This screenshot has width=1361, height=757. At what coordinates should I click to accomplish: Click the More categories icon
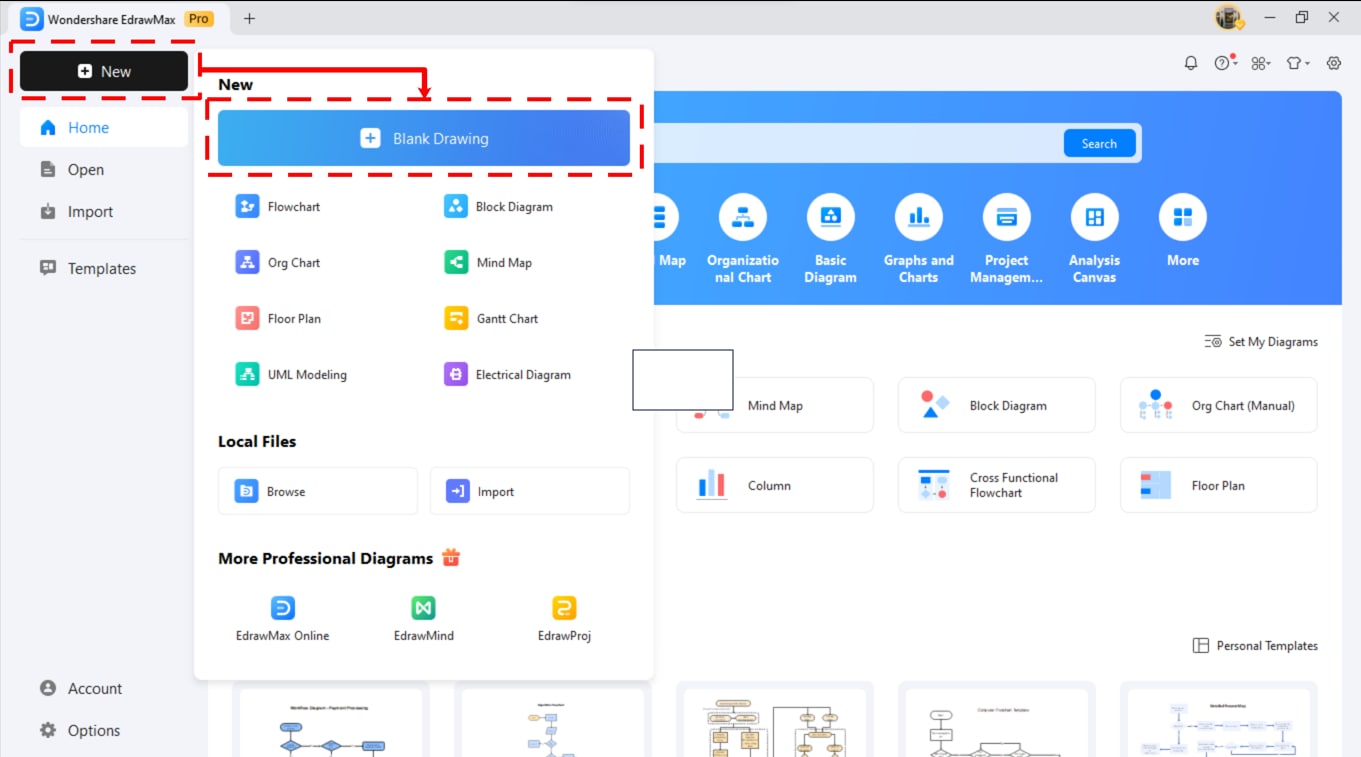pyautogui.click(x=1183, y=217)
